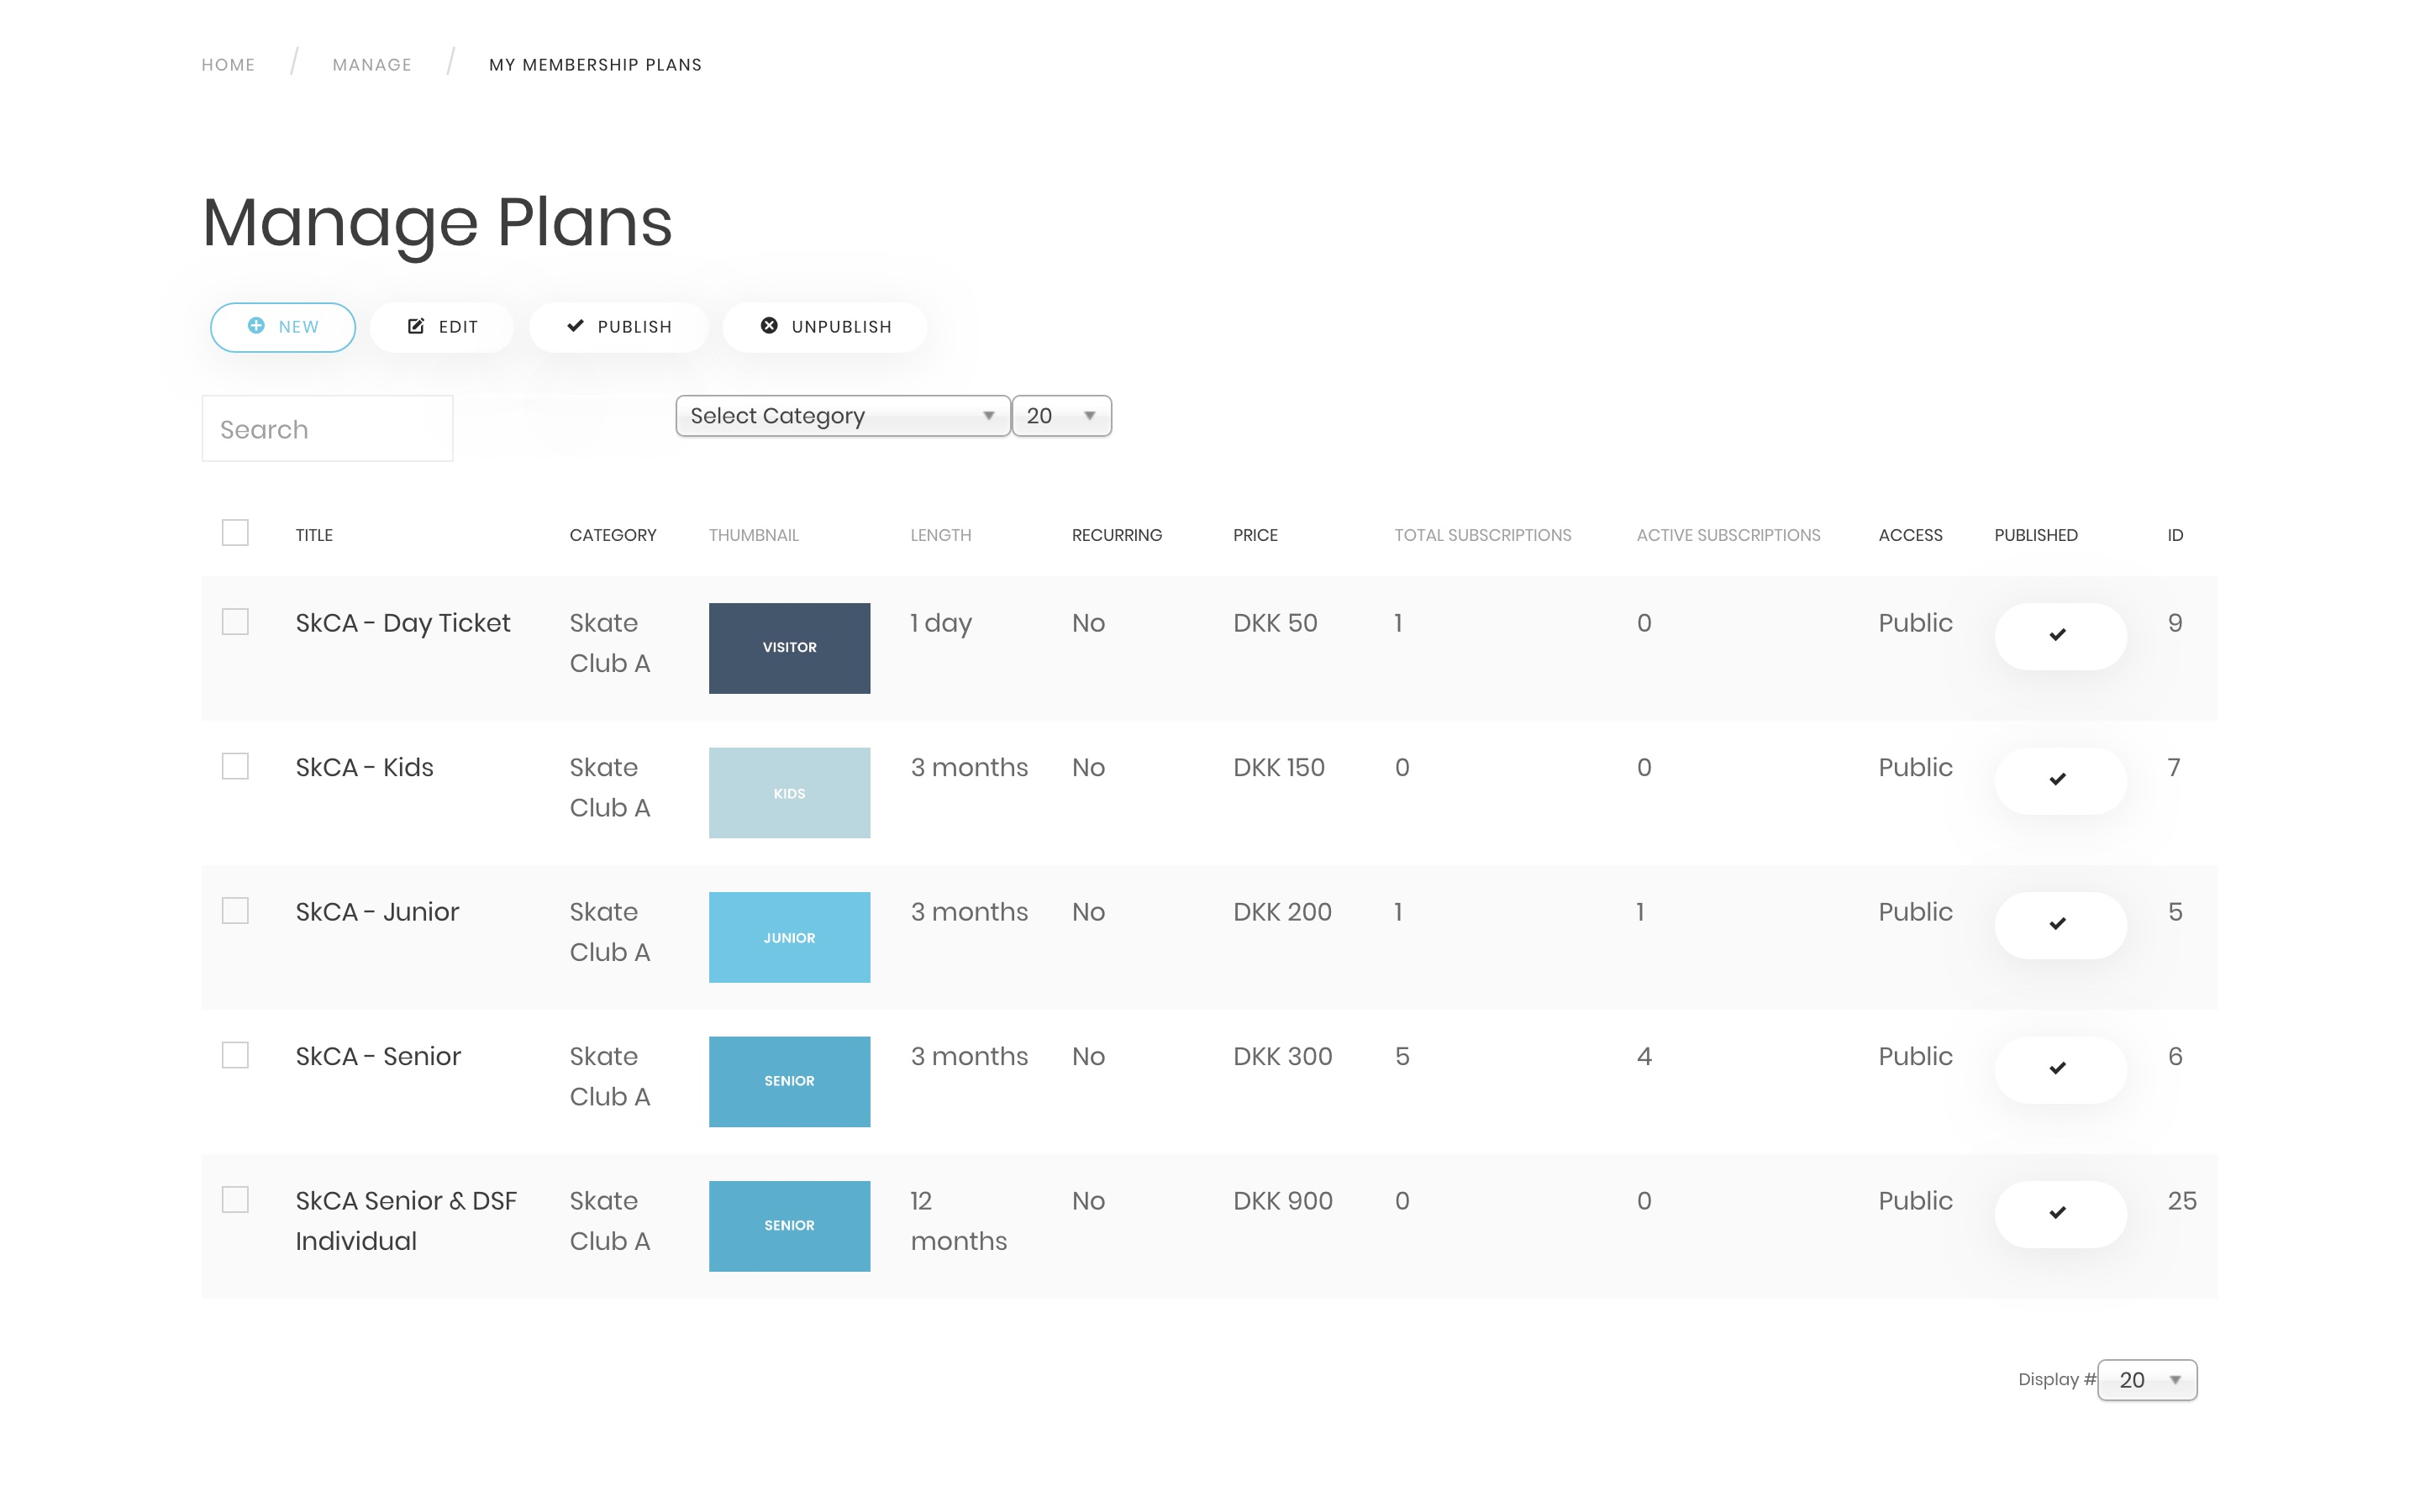
Task: Mark the SkCA Senior & DSF Individual checkbox
Action: click(x=235, y=1200)
